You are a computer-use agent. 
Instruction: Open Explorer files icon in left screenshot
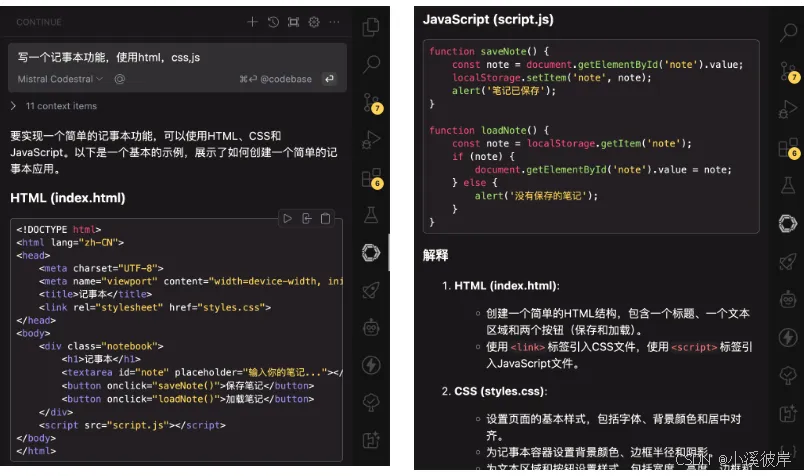371,27
